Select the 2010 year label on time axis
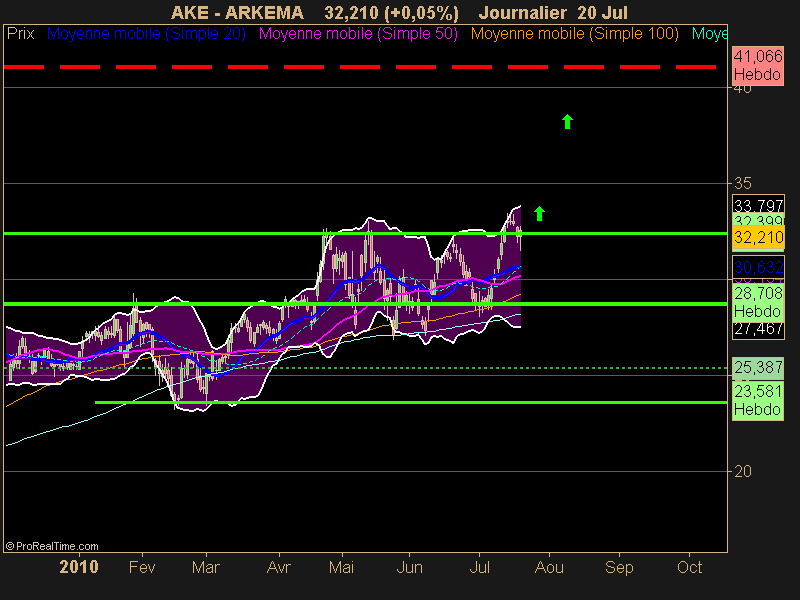The height and width of the screenshot is (600, 800). [79, 567]
